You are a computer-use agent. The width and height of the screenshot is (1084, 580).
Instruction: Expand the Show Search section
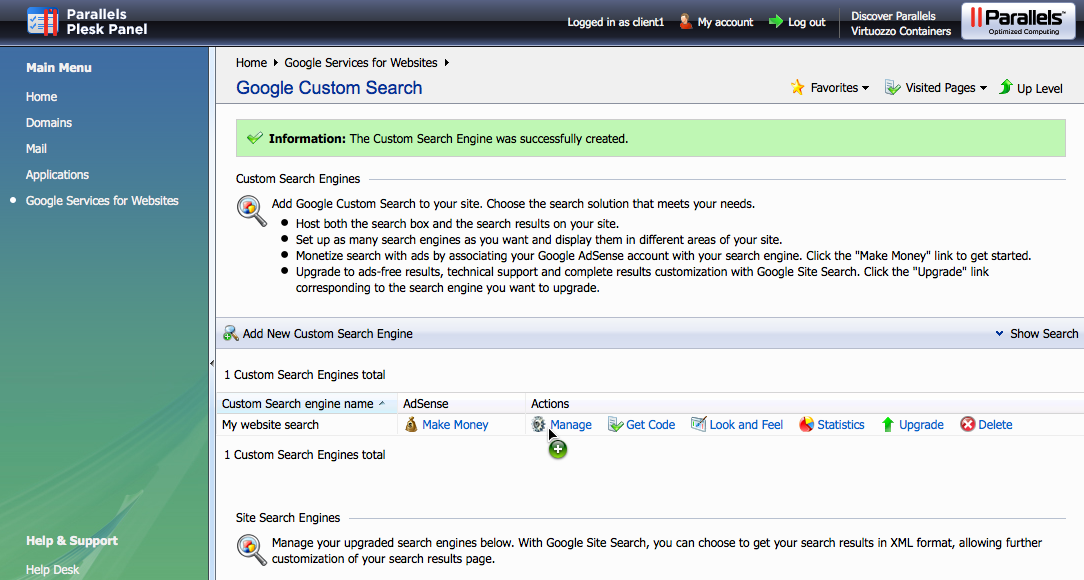[1037, 334]
